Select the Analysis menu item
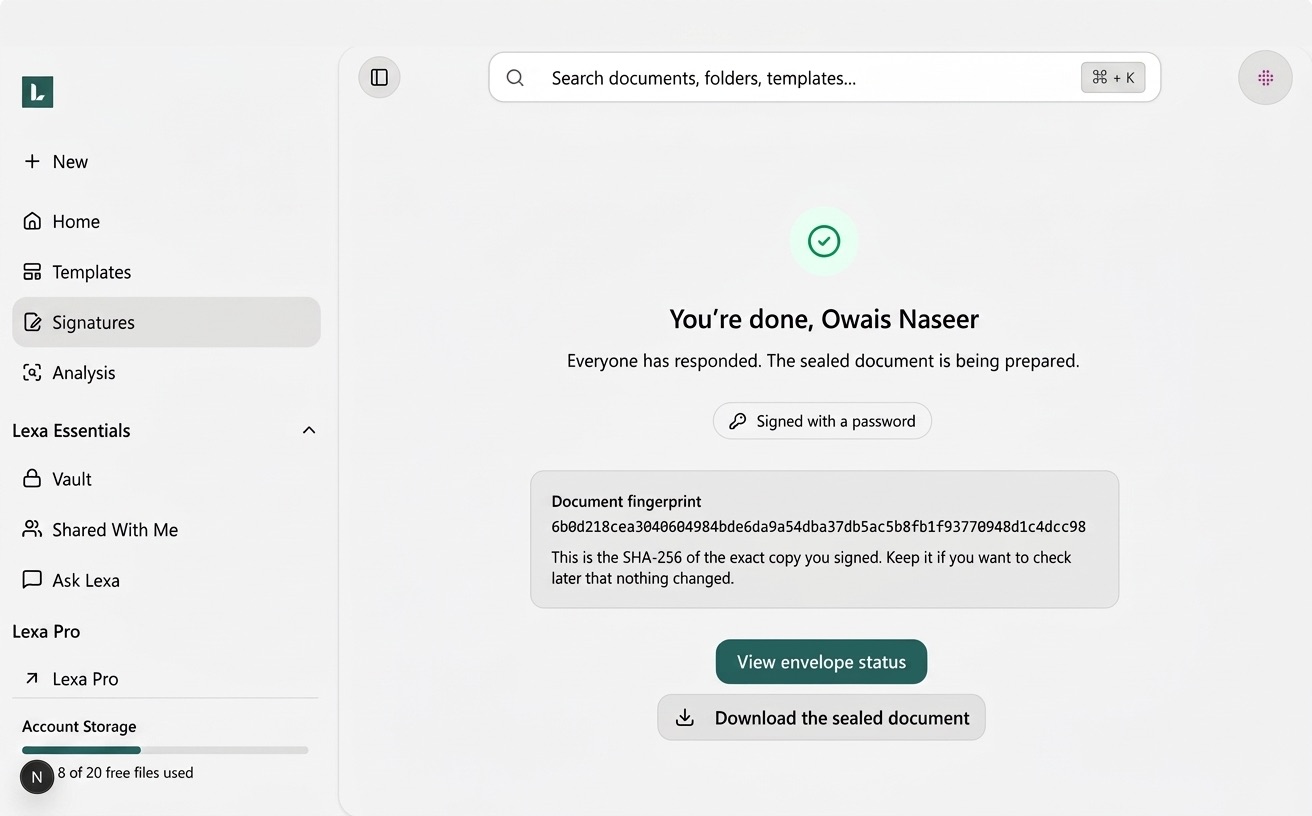This screenshot has height=816, width=1312. click(166, 372)
